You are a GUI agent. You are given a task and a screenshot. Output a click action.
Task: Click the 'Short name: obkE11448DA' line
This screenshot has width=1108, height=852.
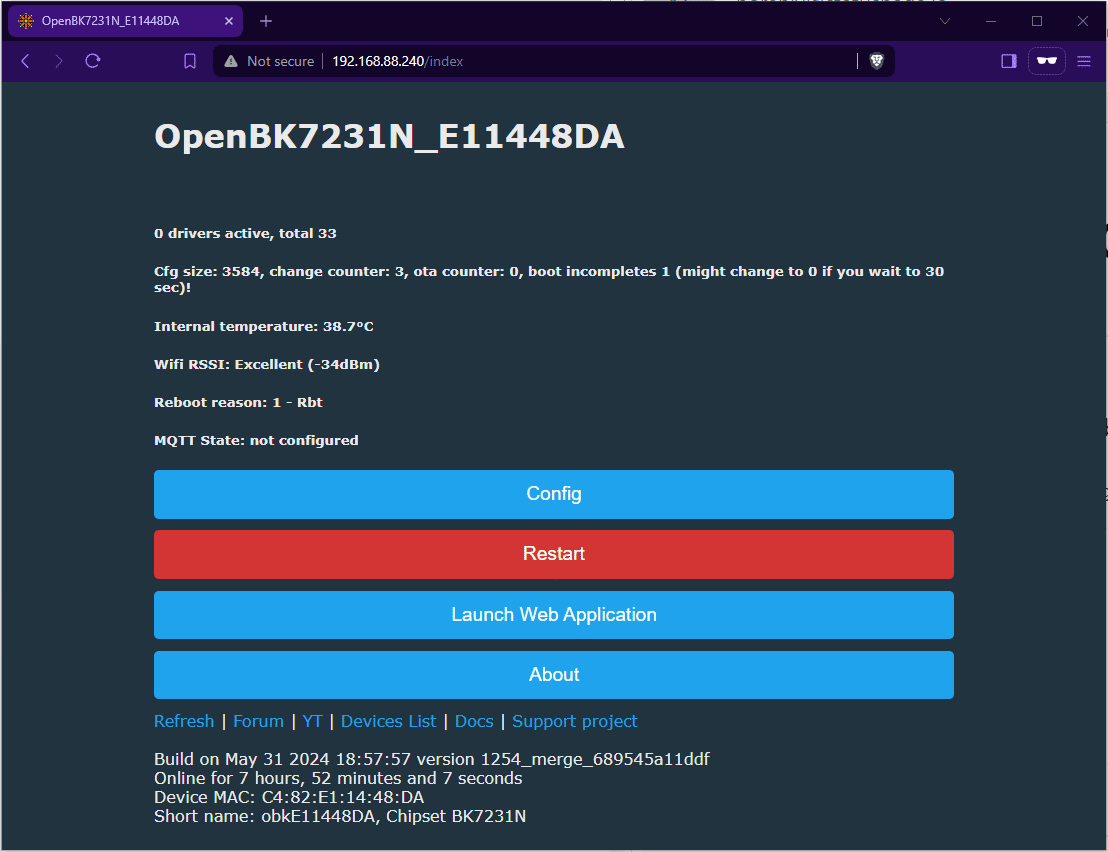point(340,817)
